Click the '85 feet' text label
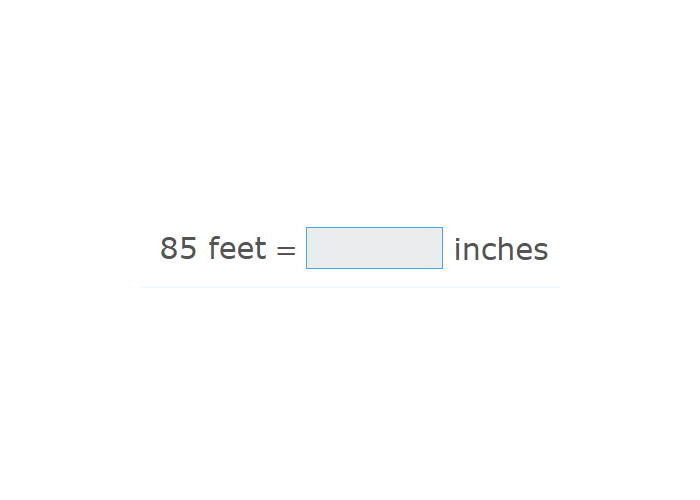Screen dimensions: 700x500 213,248
